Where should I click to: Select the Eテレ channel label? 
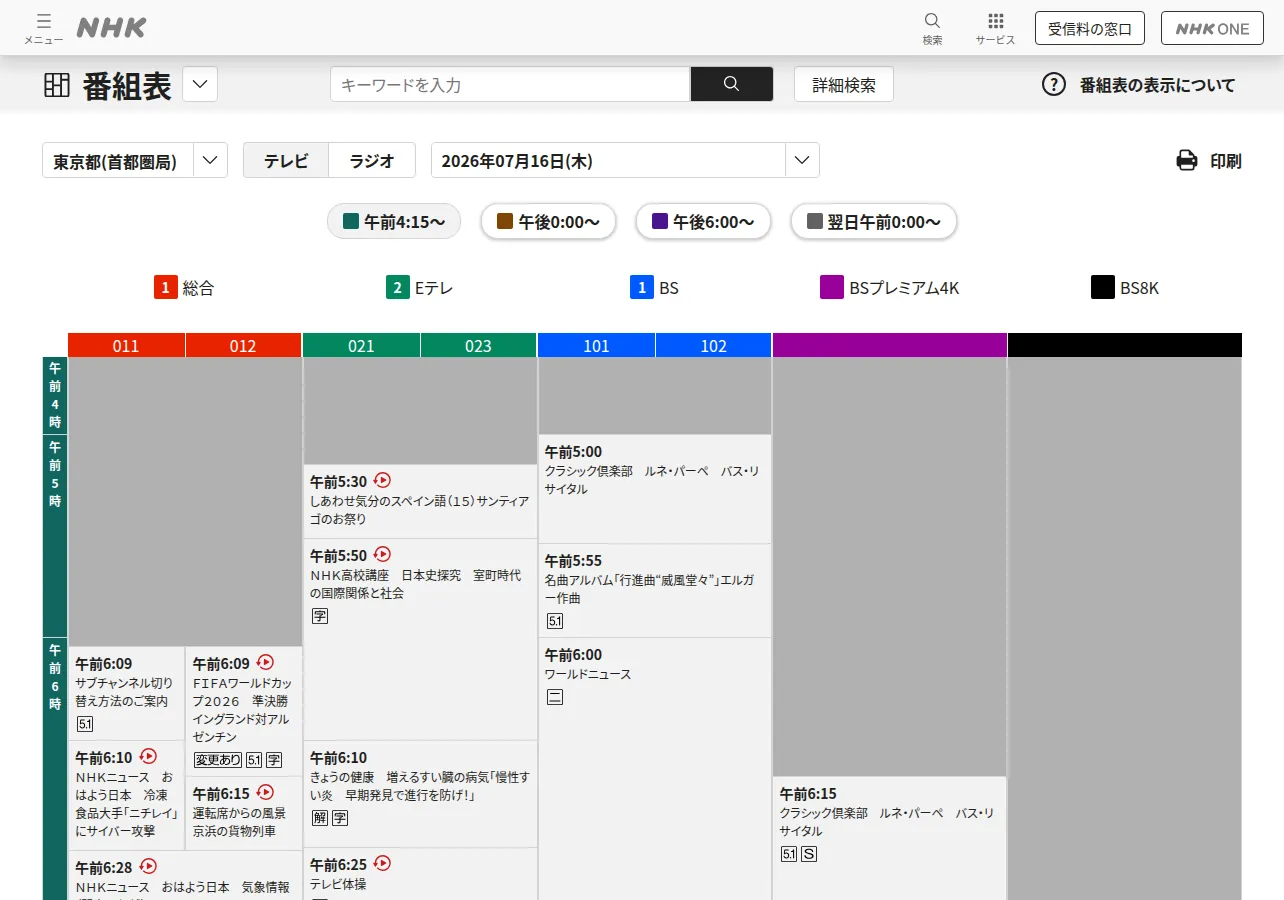pyautogui.click(x=420, y=288)
